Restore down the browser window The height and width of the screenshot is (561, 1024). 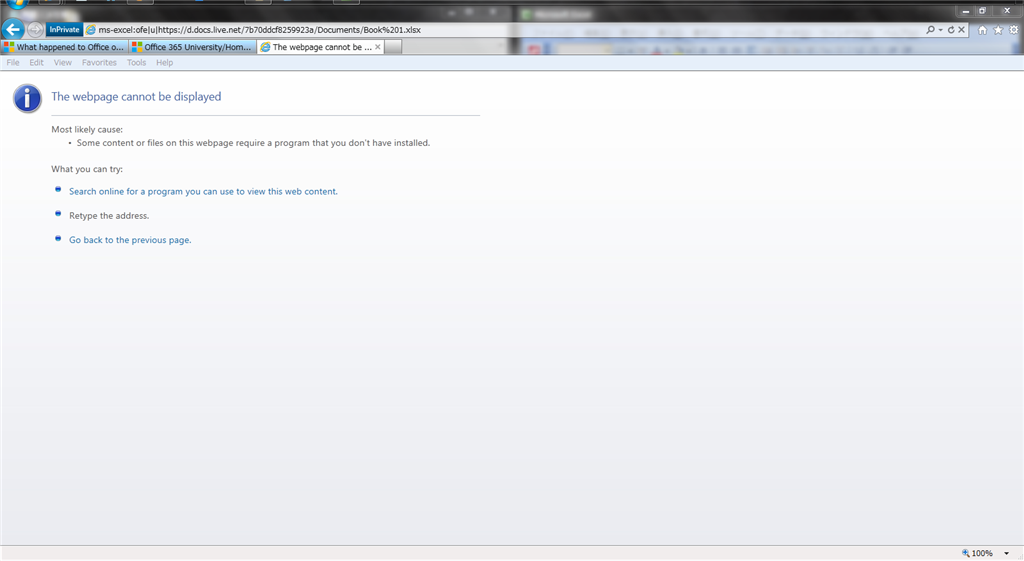coord(982,11)
